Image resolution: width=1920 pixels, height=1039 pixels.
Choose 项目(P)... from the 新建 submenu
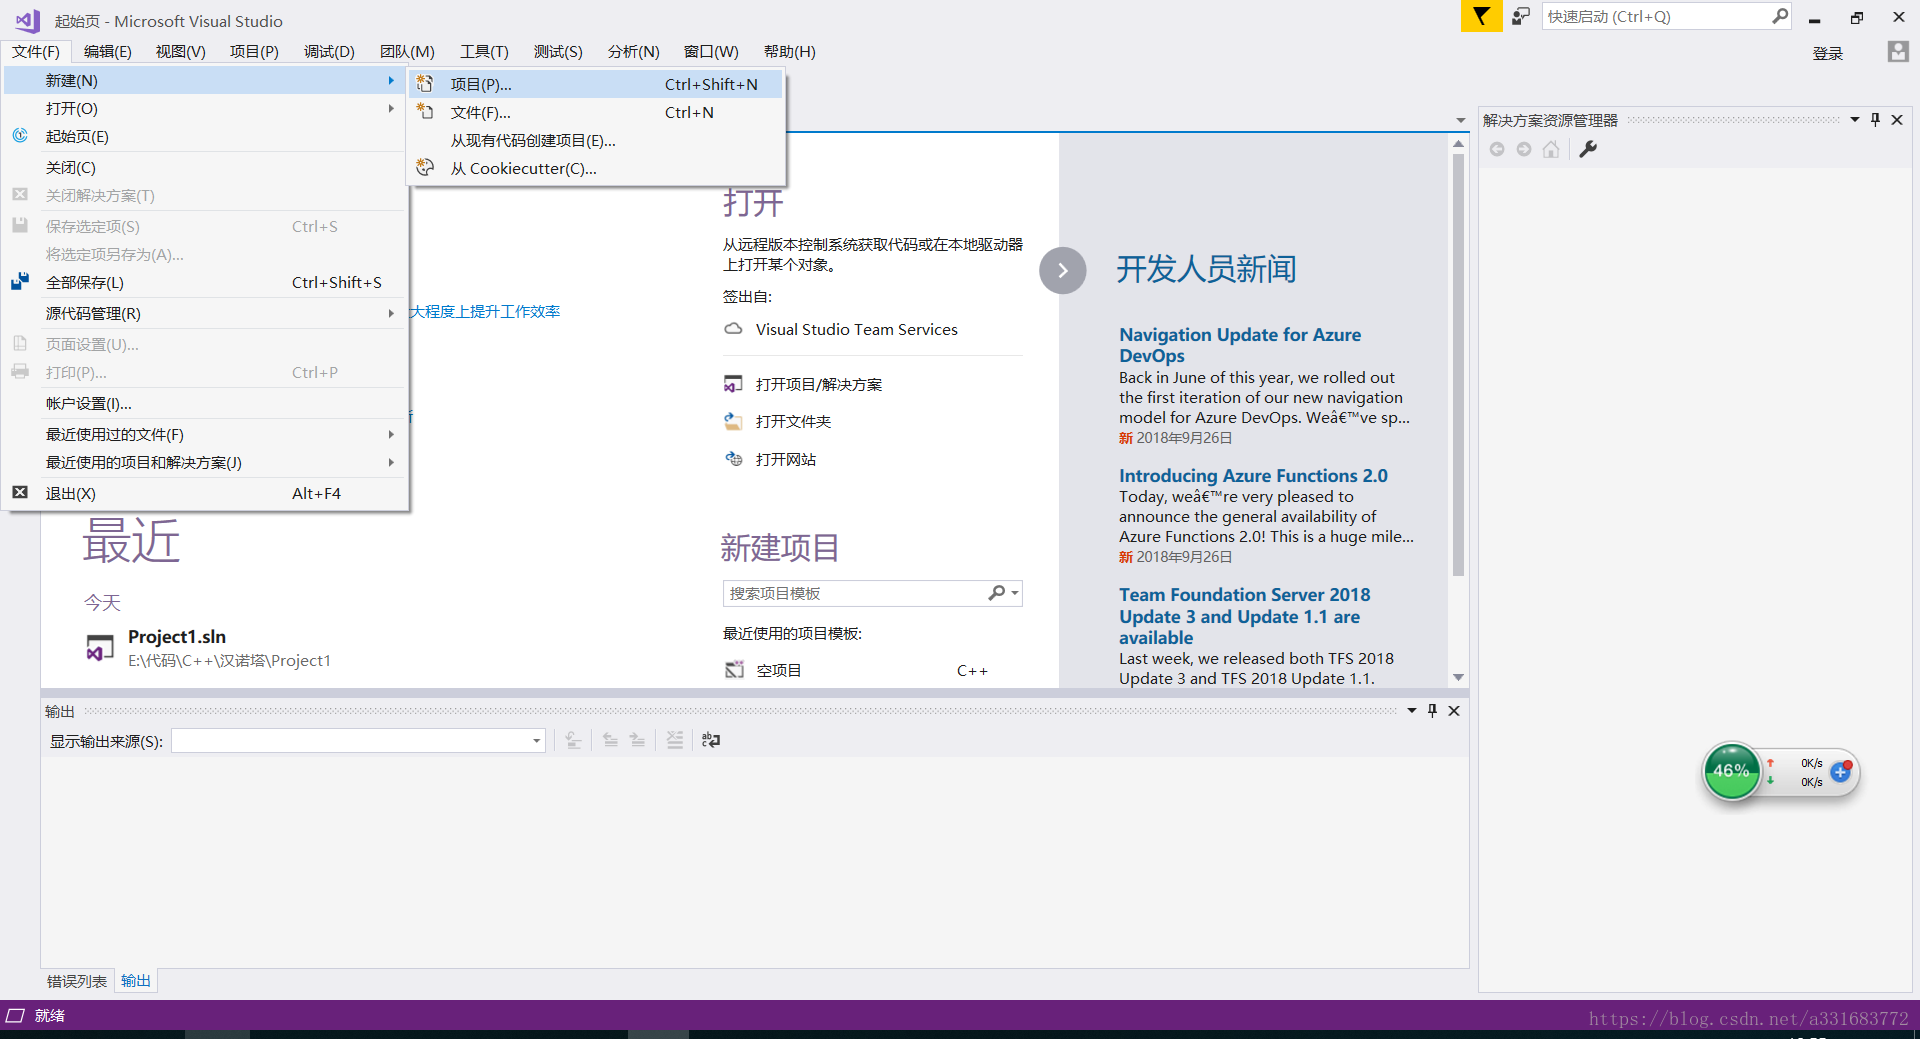click(x=597, y=84)
